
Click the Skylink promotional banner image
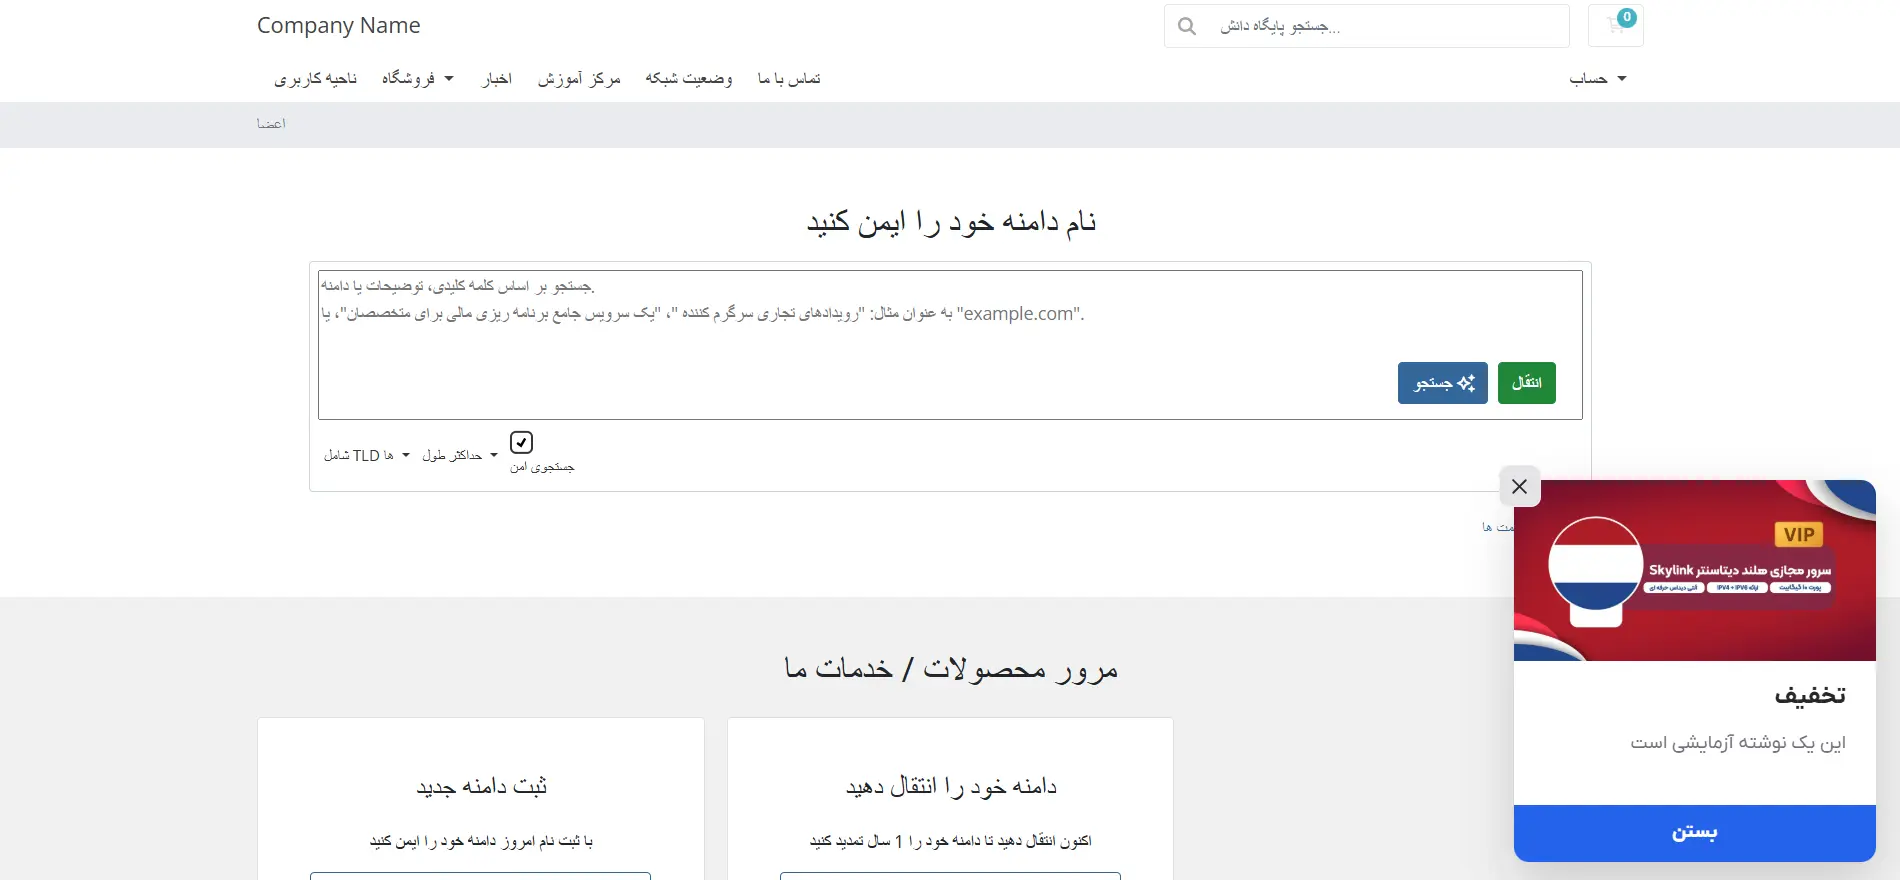pos(1694,570)
